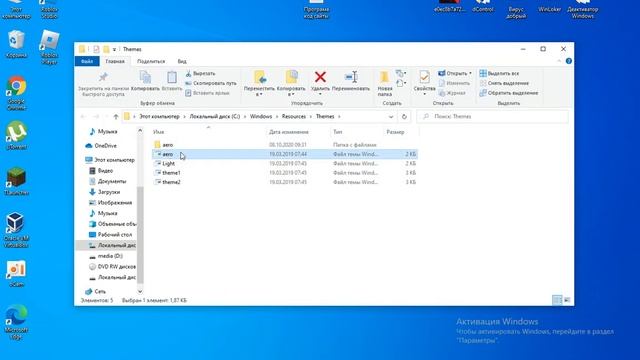Image resolution: width=640 pixels, height=360 pixels.
Task: Click the Вставить (Paste) clipboard icon
Action: [x=172, y=78]
